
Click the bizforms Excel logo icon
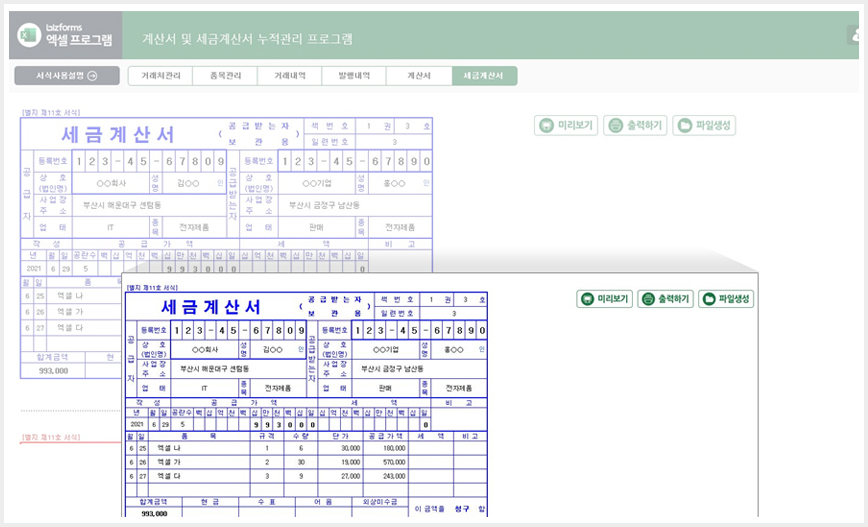29,35
